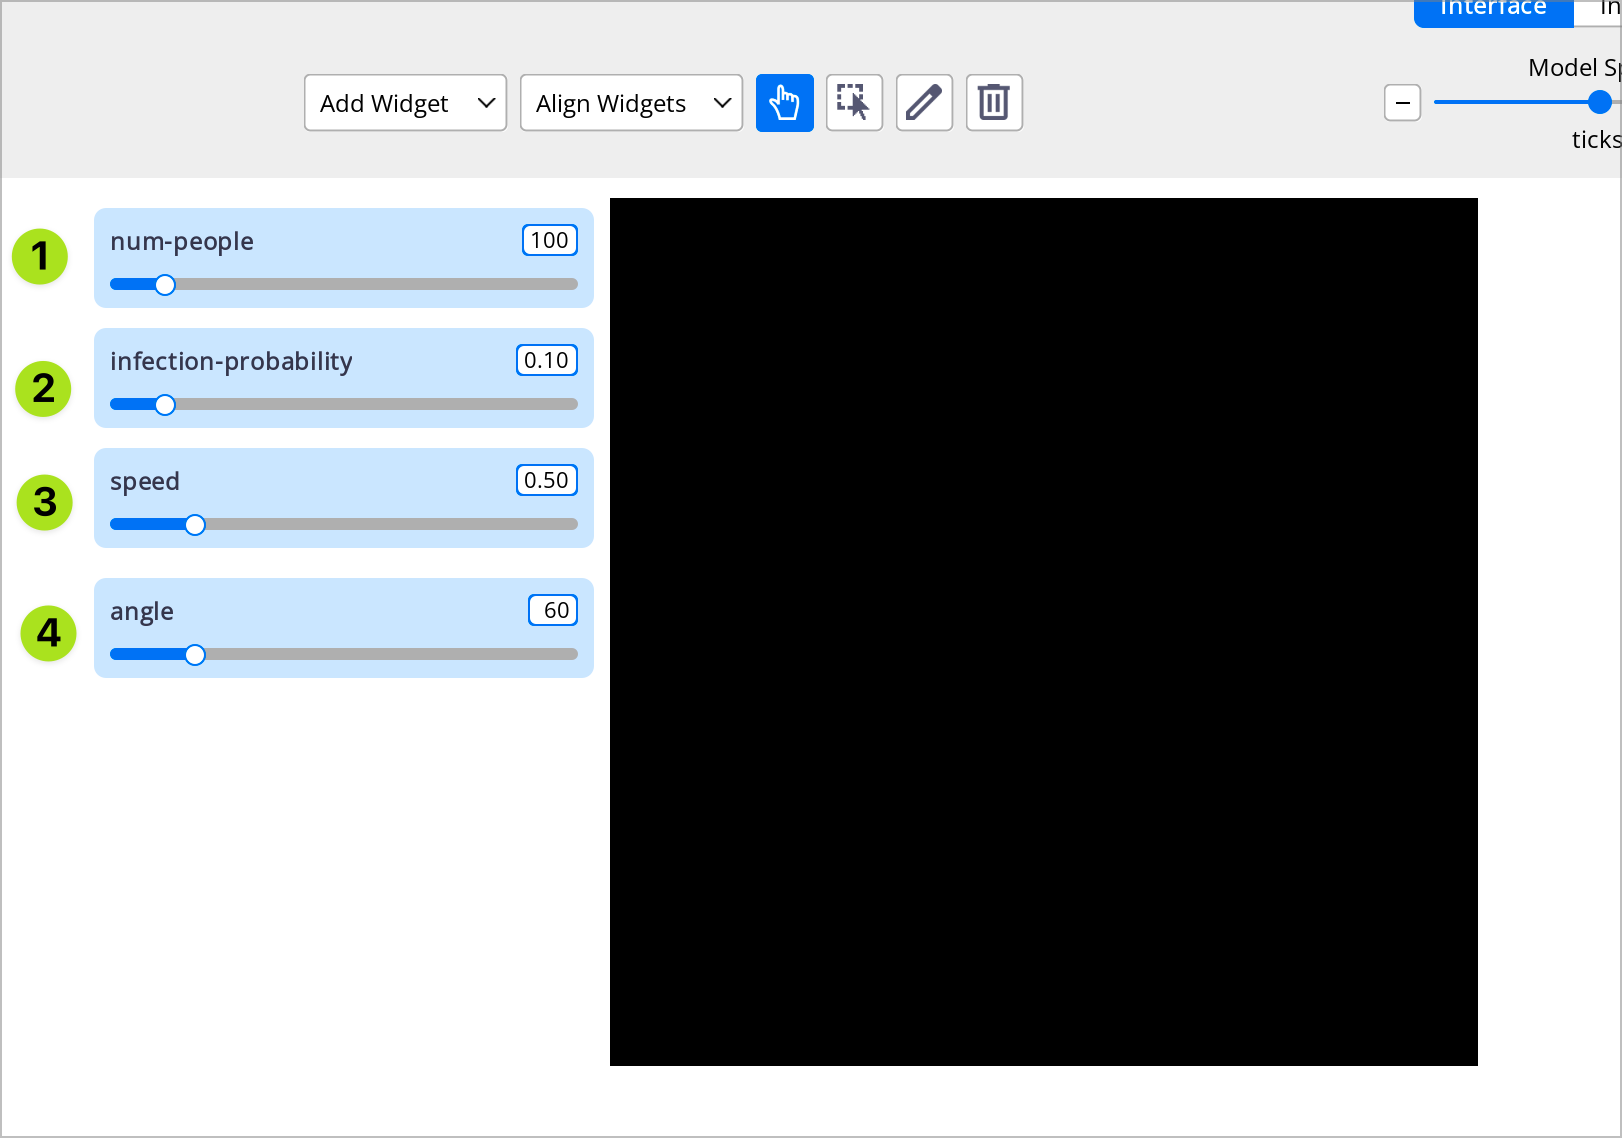Open the Add Widget dropdown
The image size is (1622, 1138).
pos(404,102)
